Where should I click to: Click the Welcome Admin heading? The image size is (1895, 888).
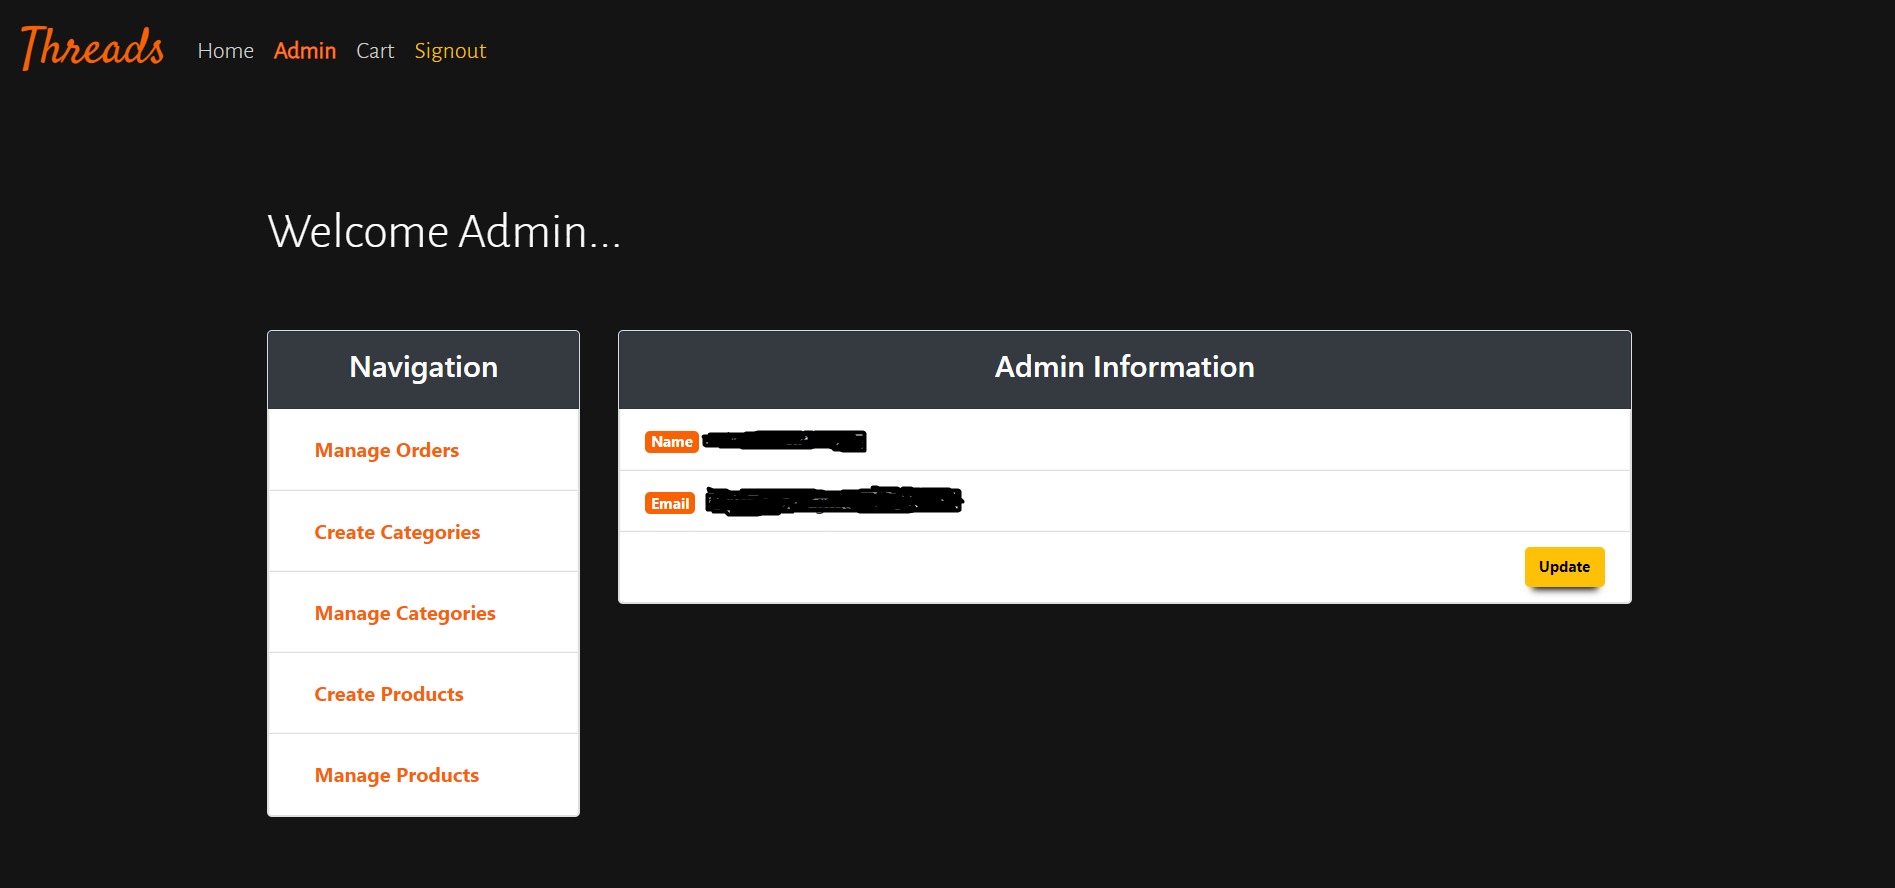(x=443, y=231)
